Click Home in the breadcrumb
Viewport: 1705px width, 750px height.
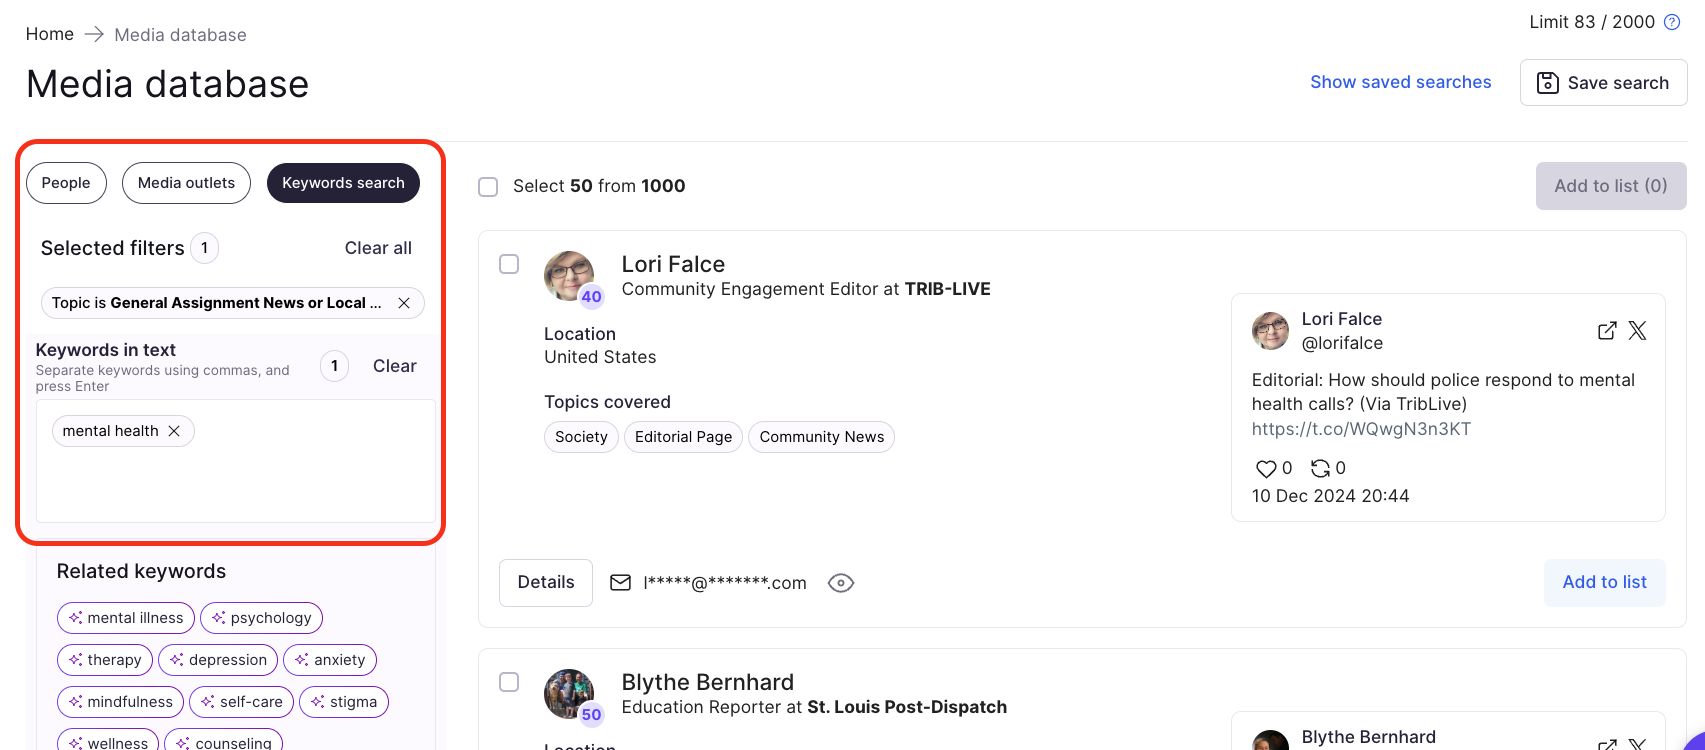click(50, 34)
